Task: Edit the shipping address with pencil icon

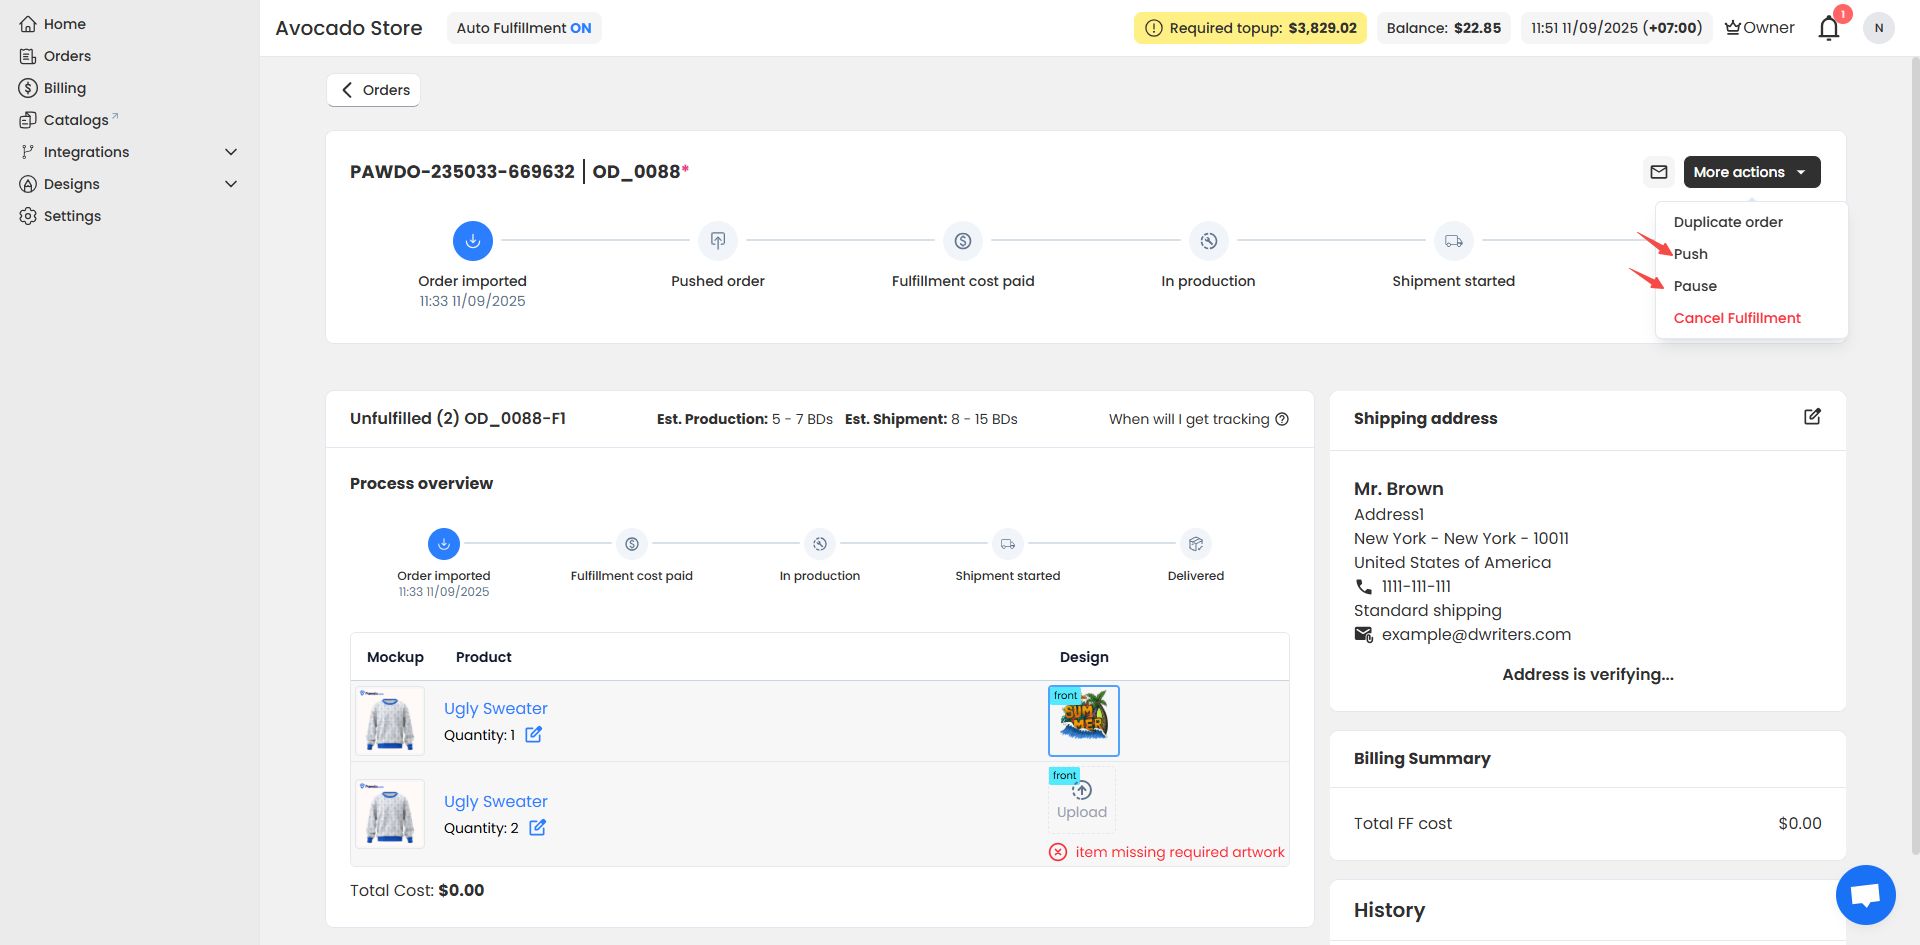Action: (x=1811, y=417)
